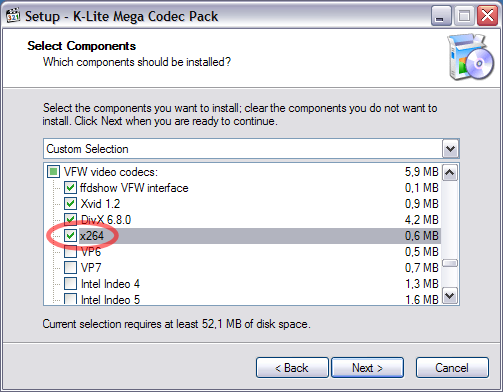Click the K-Lite setup title bar icon
The image size is (503, 392).
13,15
